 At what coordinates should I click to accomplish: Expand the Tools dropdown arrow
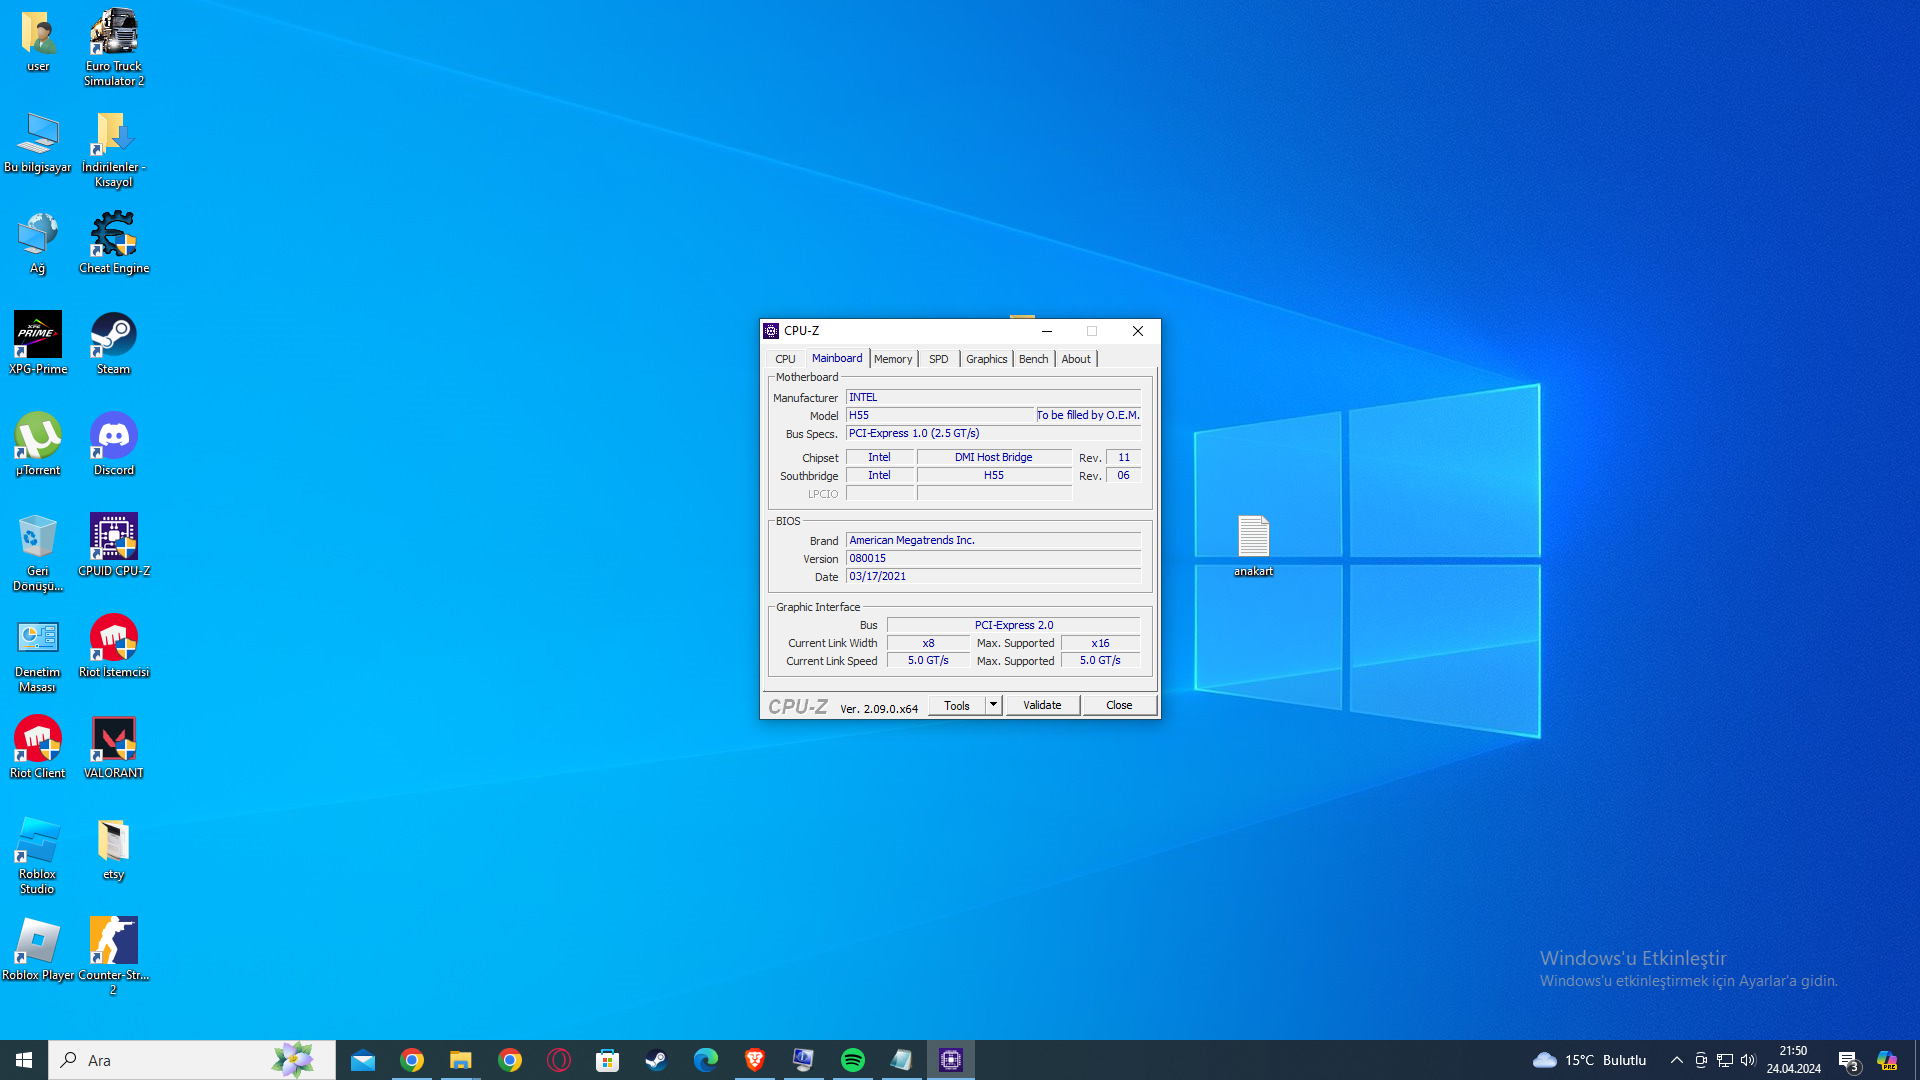coord(993,705)
